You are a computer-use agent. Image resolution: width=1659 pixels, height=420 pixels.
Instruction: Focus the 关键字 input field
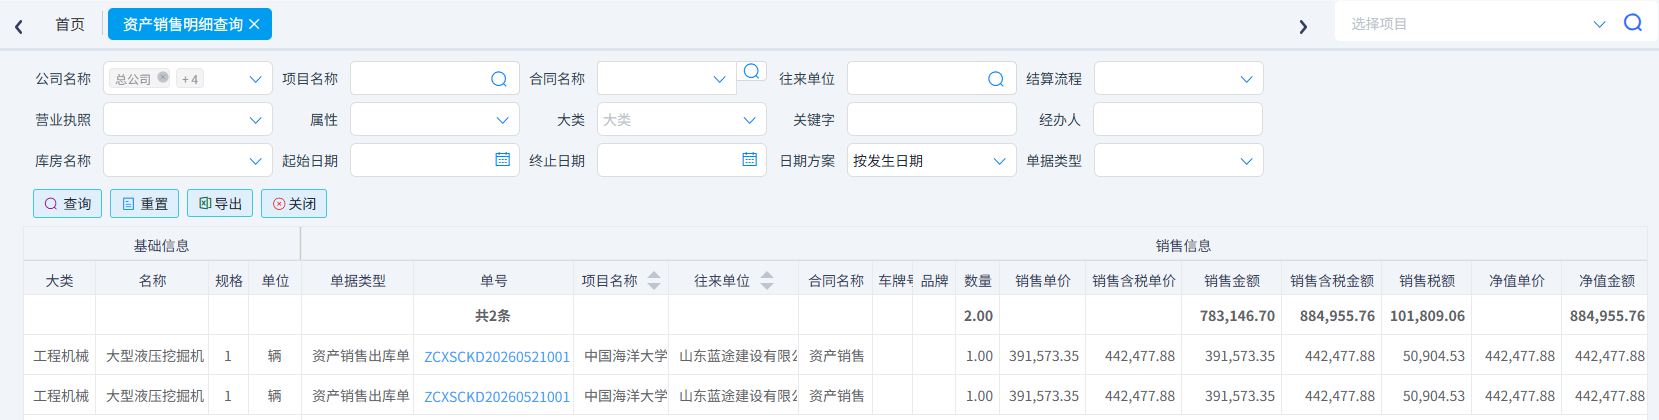click(x=931, y=119)
